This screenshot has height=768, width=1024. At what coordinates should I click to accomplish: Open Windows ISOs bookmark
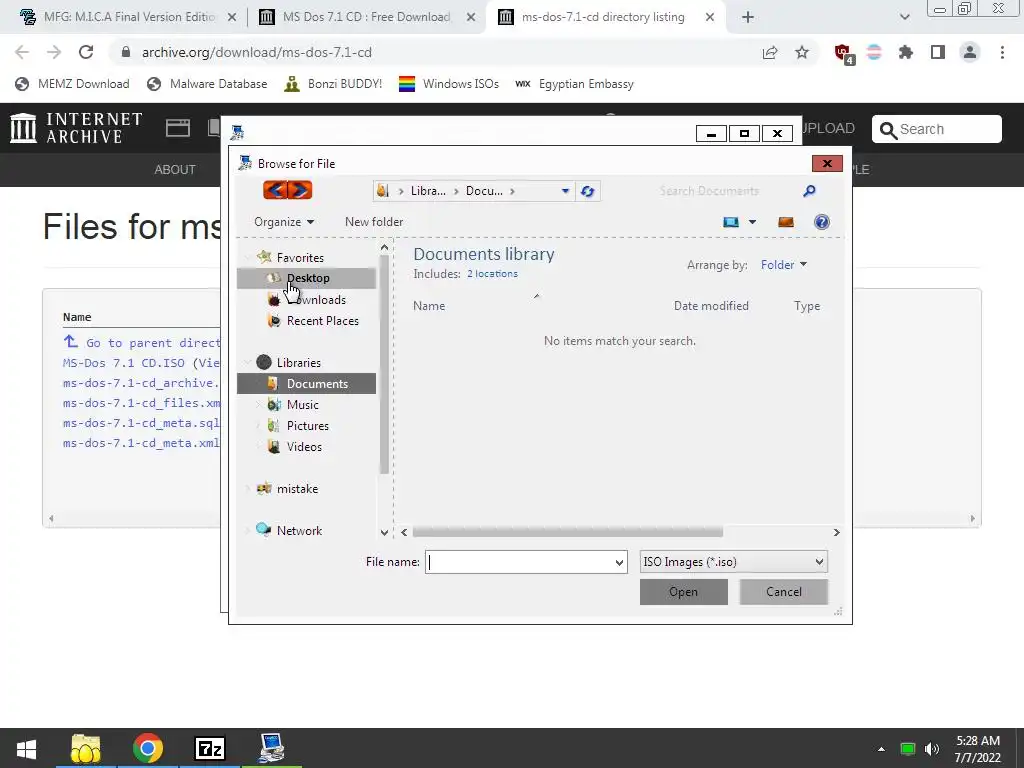449,84
